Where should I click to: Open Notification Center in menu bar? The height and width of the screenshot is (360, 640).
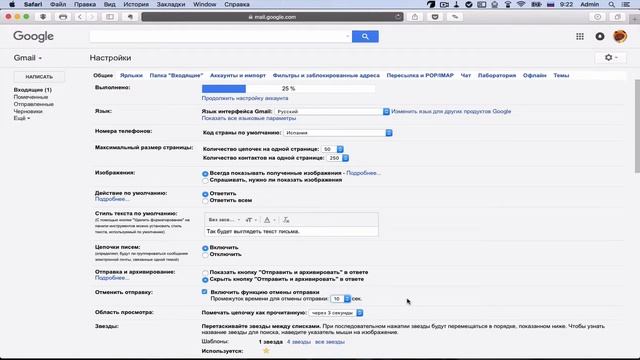(x=626, y=4)
